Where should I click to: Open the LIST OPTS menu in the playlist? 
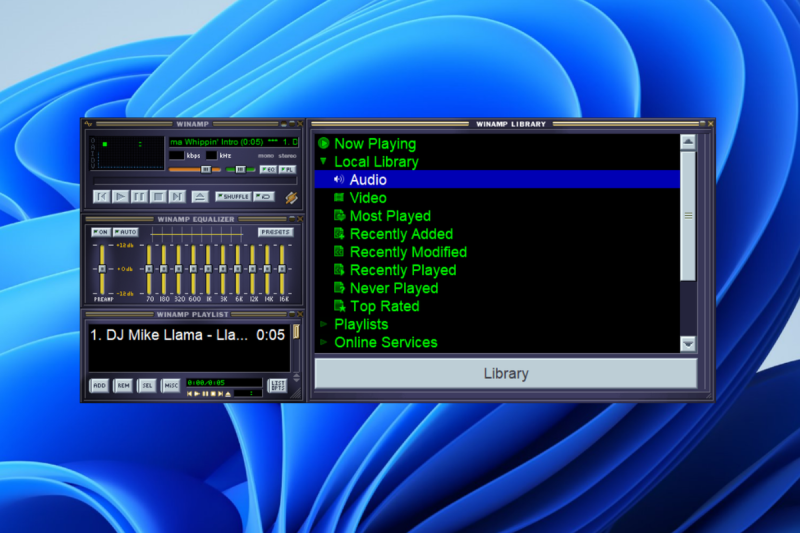click(x=278, y=386)
